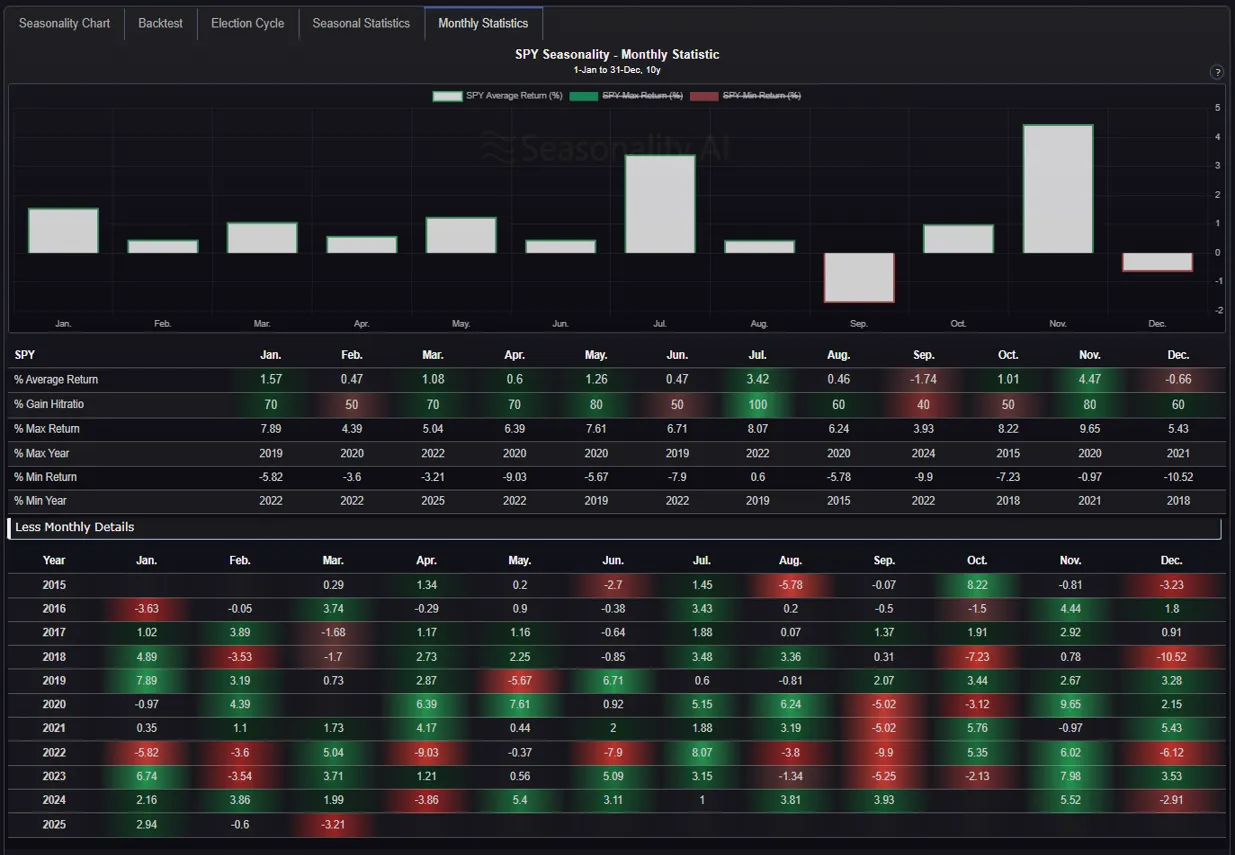Toggle SPY Max Return legend entry

627,96
